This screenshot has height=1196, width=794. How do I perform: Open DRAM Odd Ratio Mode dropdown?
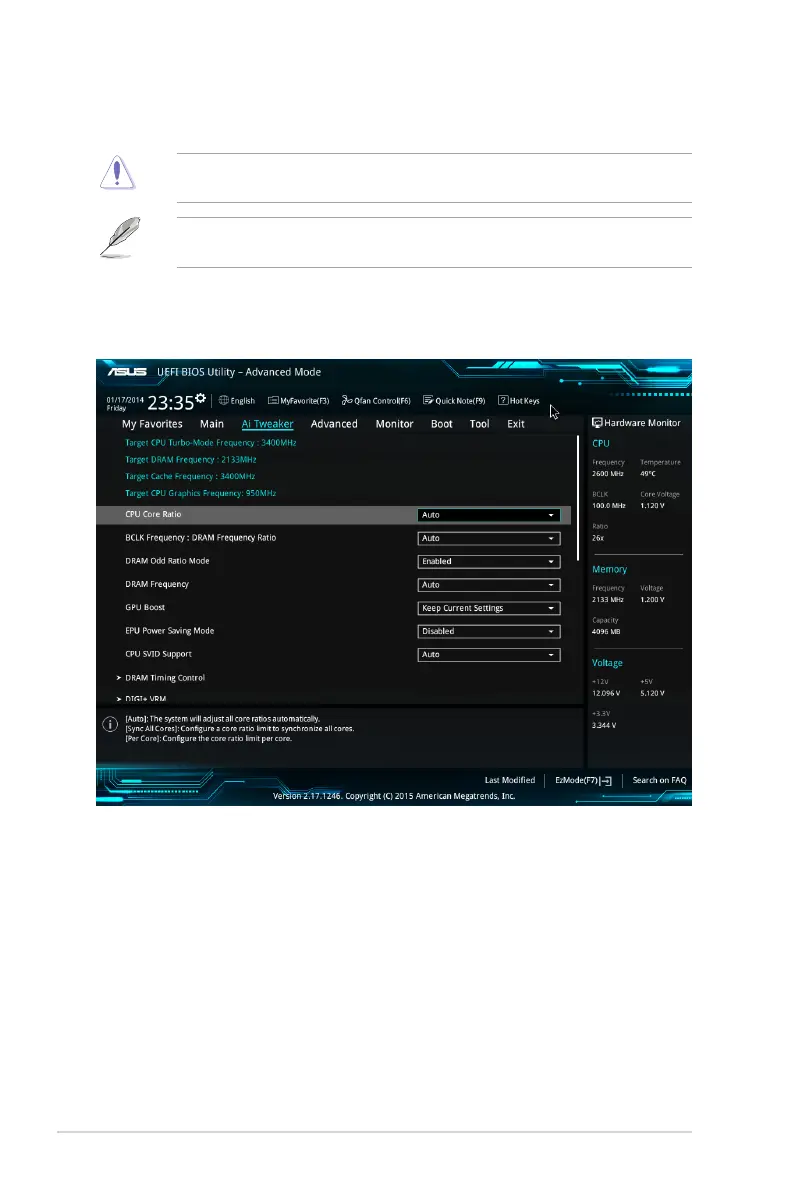pyautogui.click(x=489, y=561)
